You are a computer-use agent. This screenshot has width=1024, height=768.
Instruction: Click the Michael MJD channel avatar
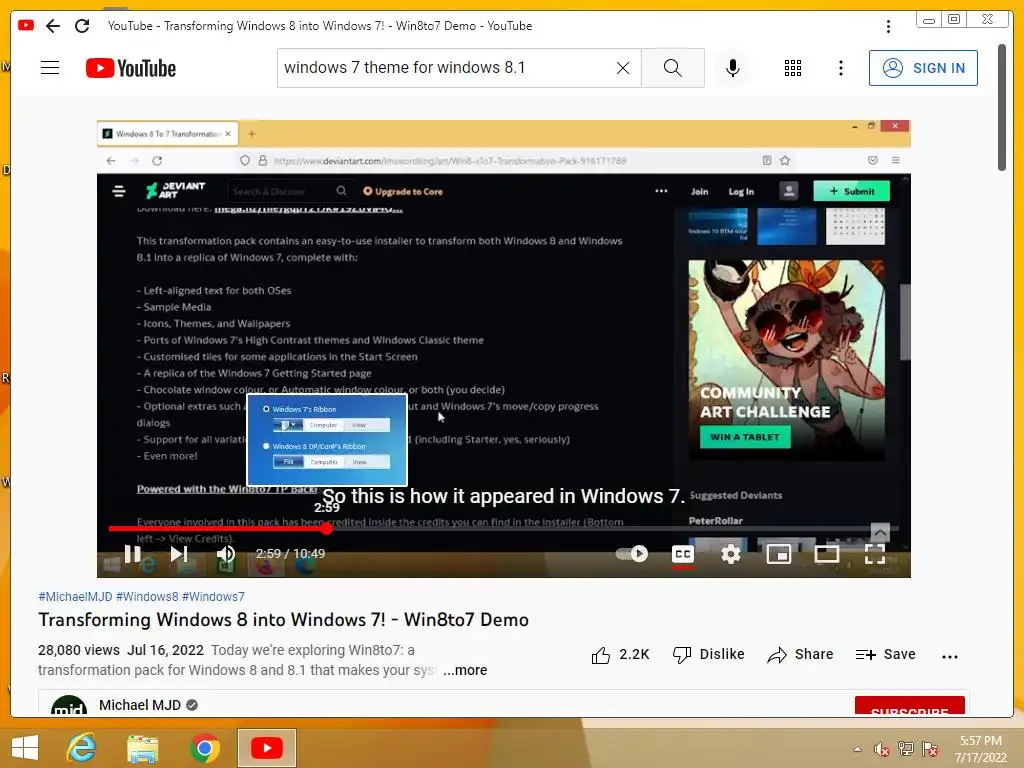(x=69, y=705)
